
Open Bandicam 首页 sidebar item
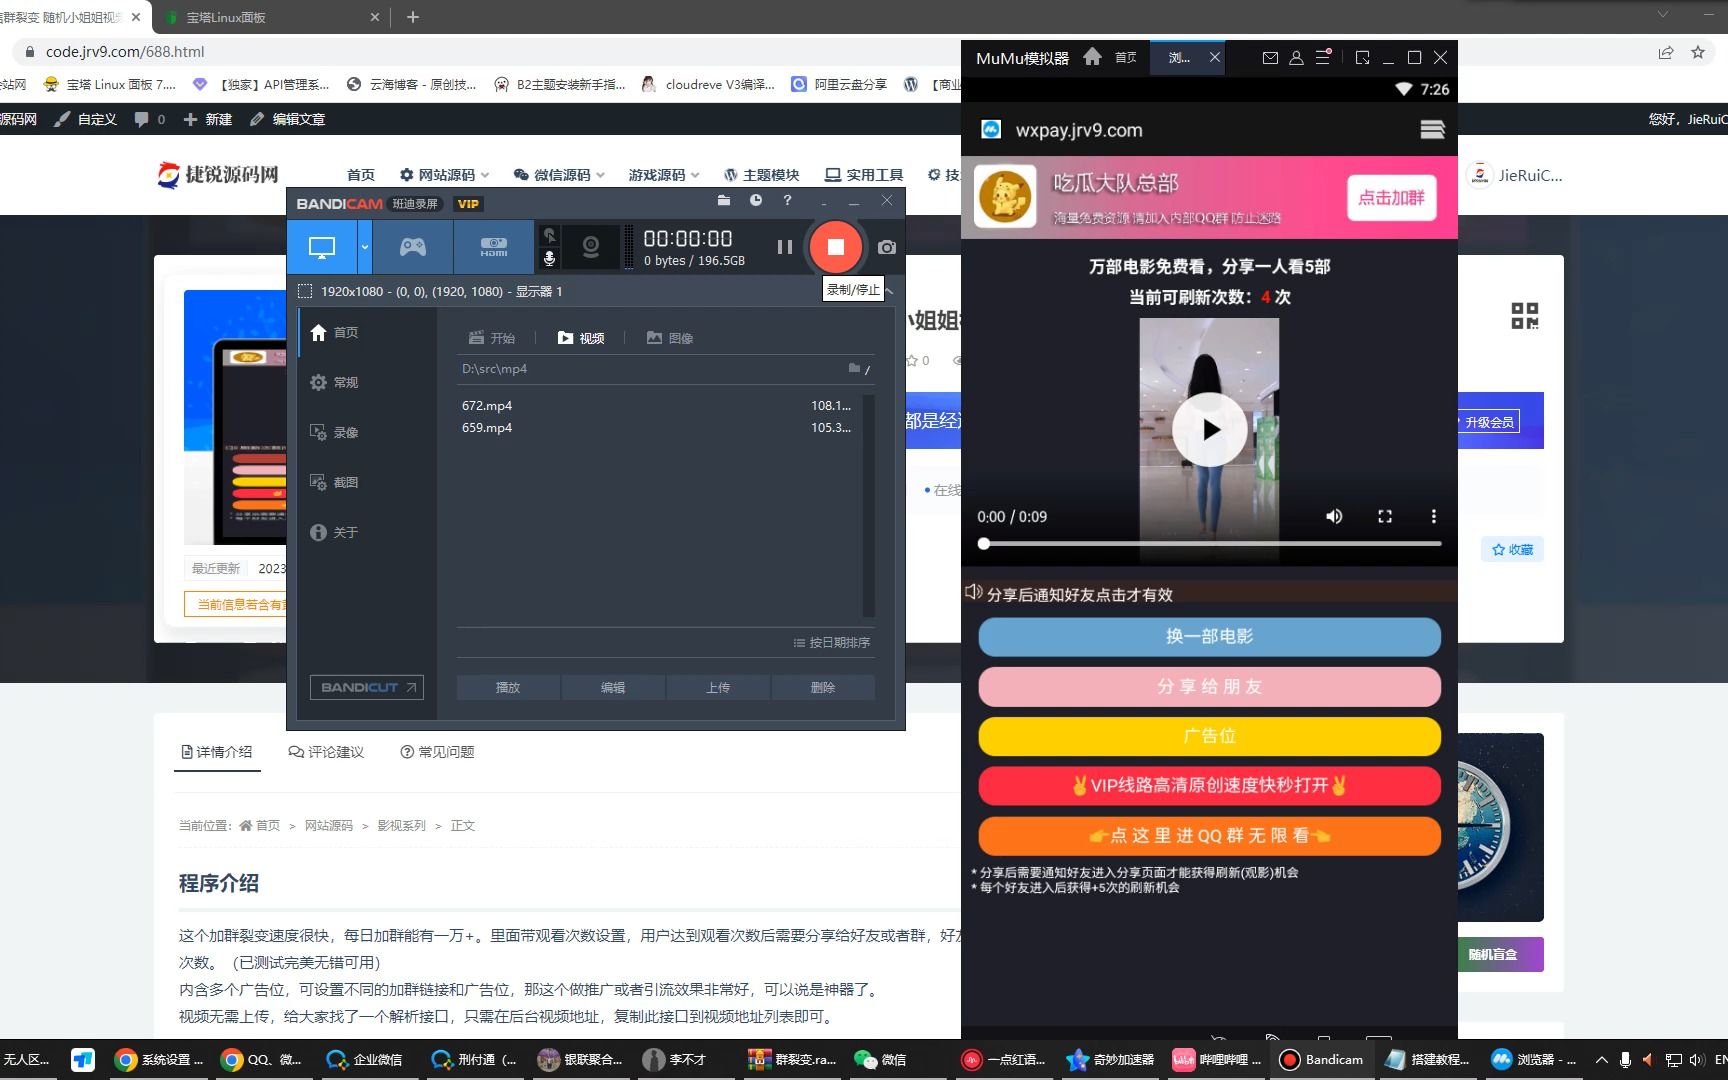(x=368, y=333)
